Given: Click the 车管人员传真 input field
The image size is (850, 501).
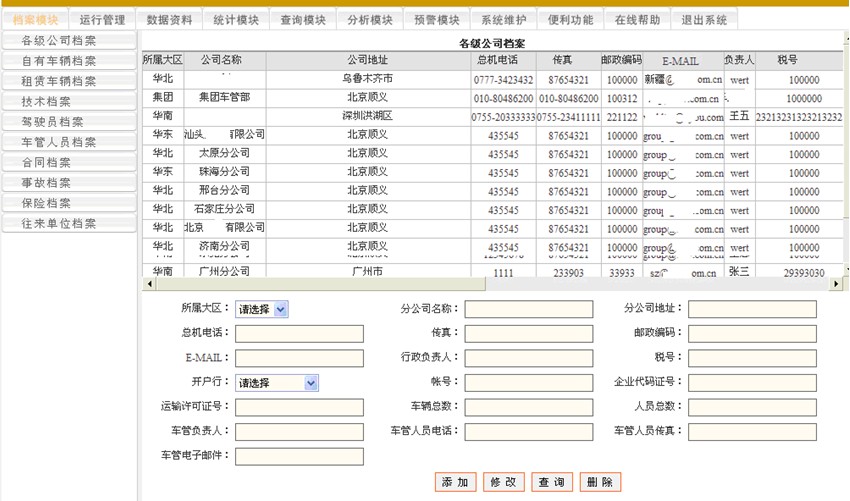Looking at the screenshot, I should tap(752, 432).
